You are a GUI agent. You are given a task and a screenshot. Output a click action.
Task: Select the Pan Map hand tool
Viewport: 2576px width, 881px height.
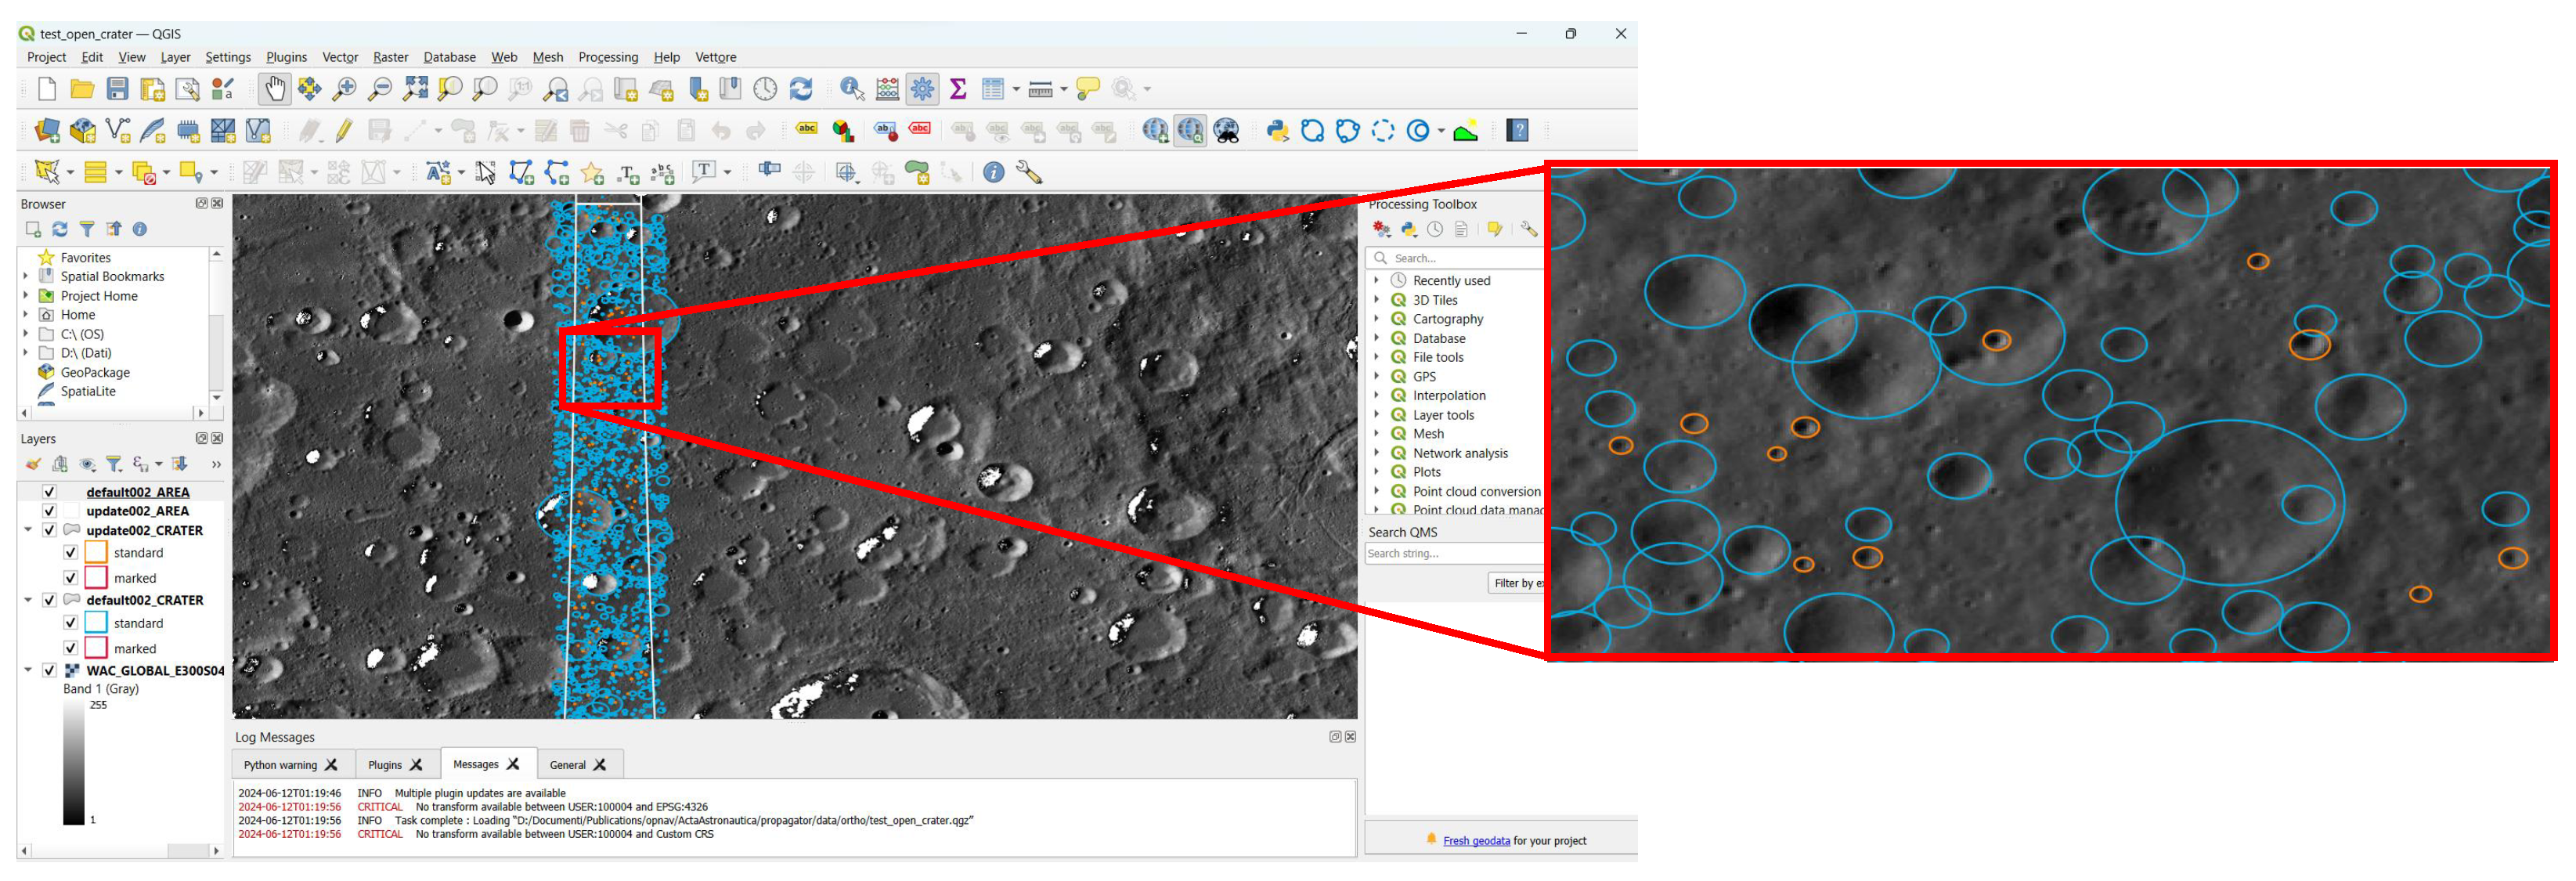click(273, 89)
